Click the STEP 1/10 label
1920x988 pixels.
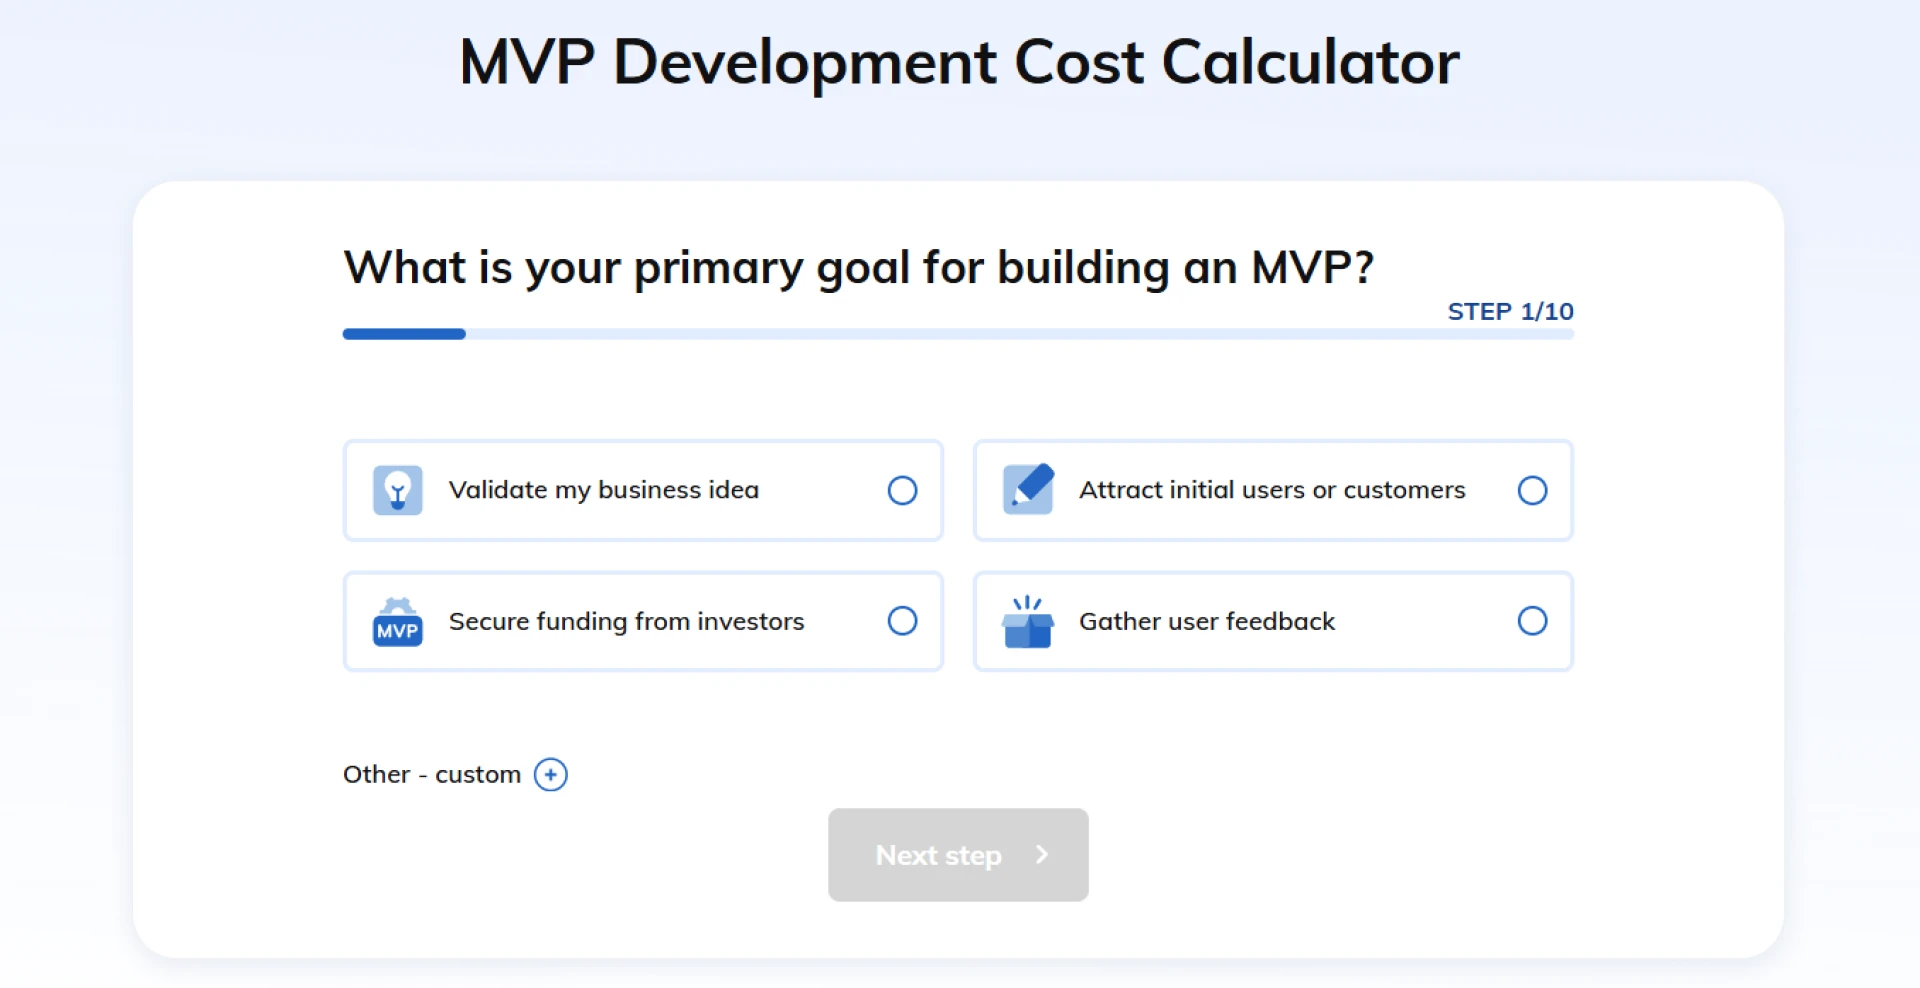(1510, 311)
